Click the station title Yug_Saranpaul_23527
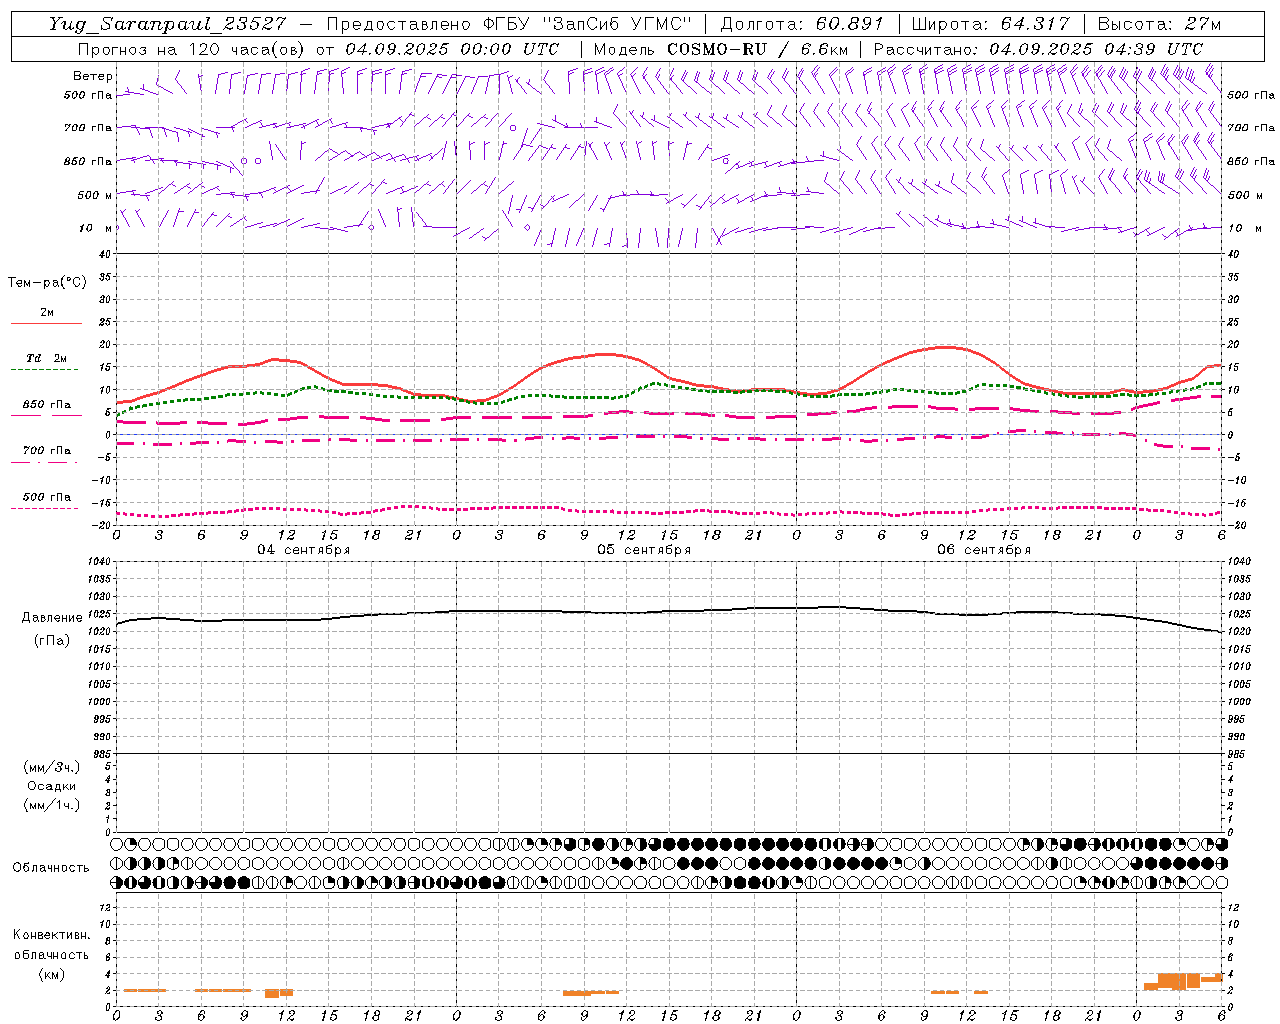The image size is (1280, 1024). pos(166,24)
